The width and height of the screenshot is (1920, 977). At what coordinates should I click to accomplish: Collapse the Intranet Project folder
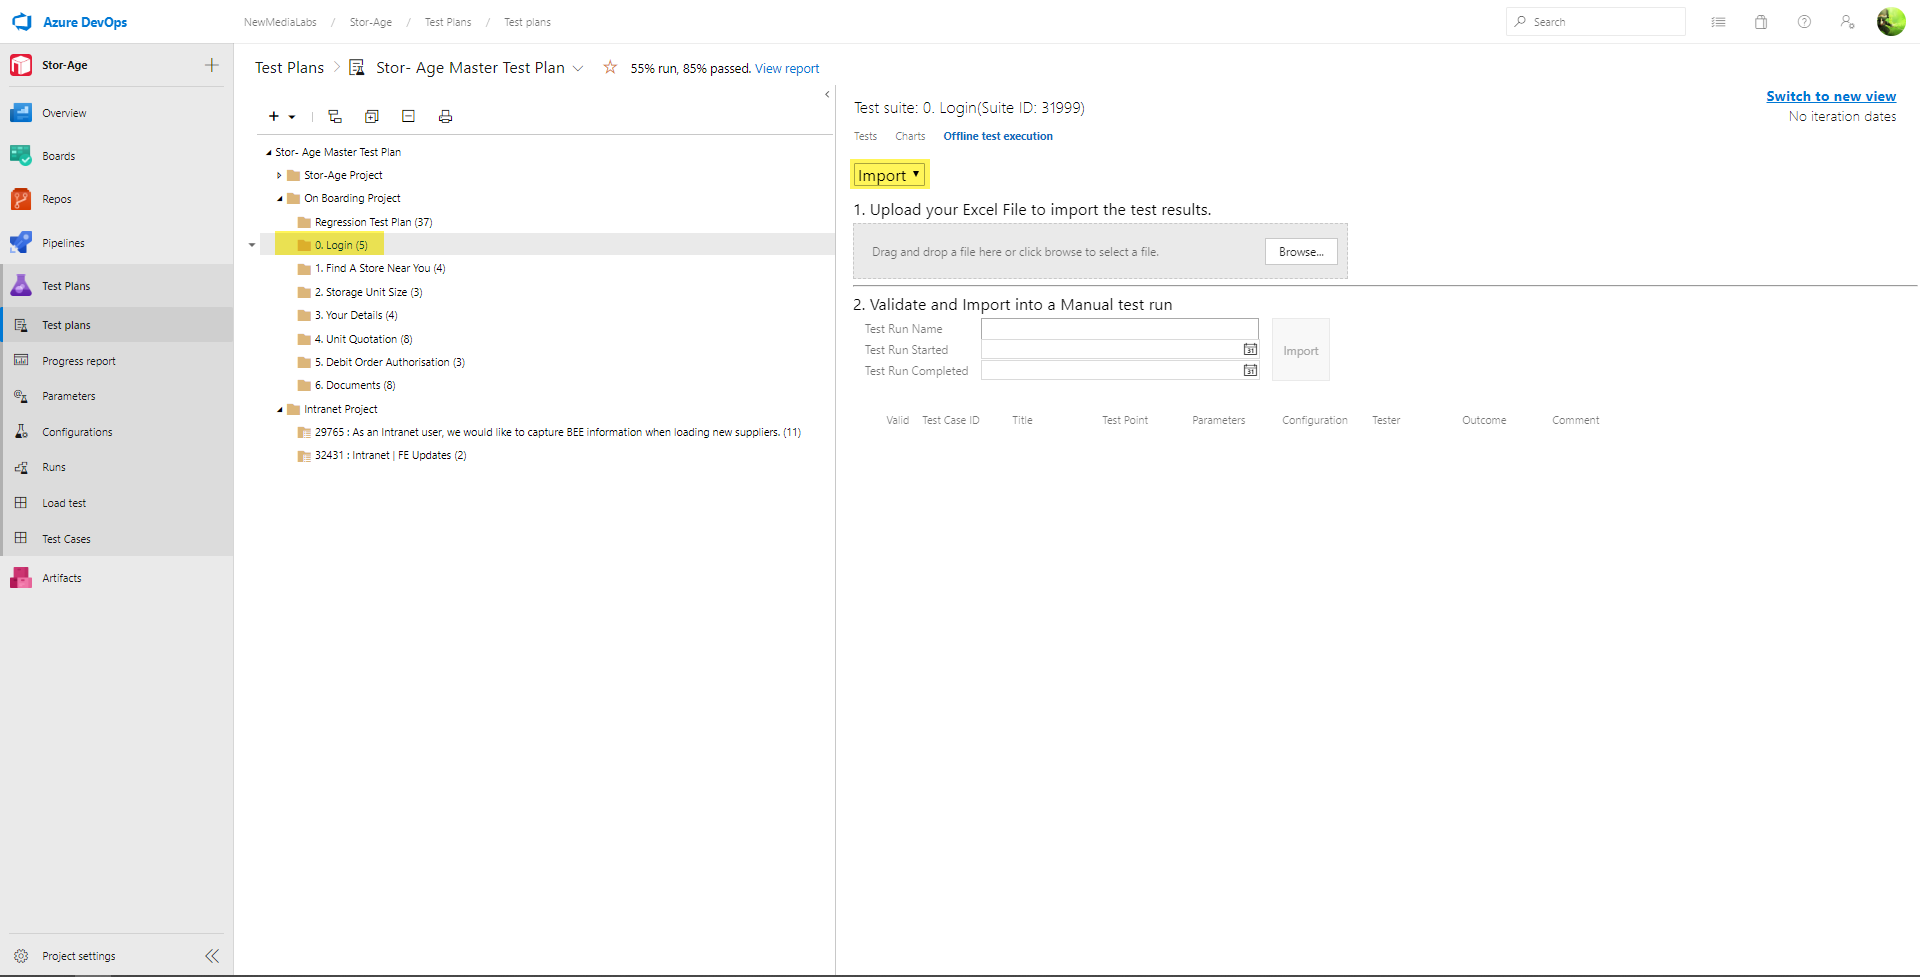coord(280,409)
